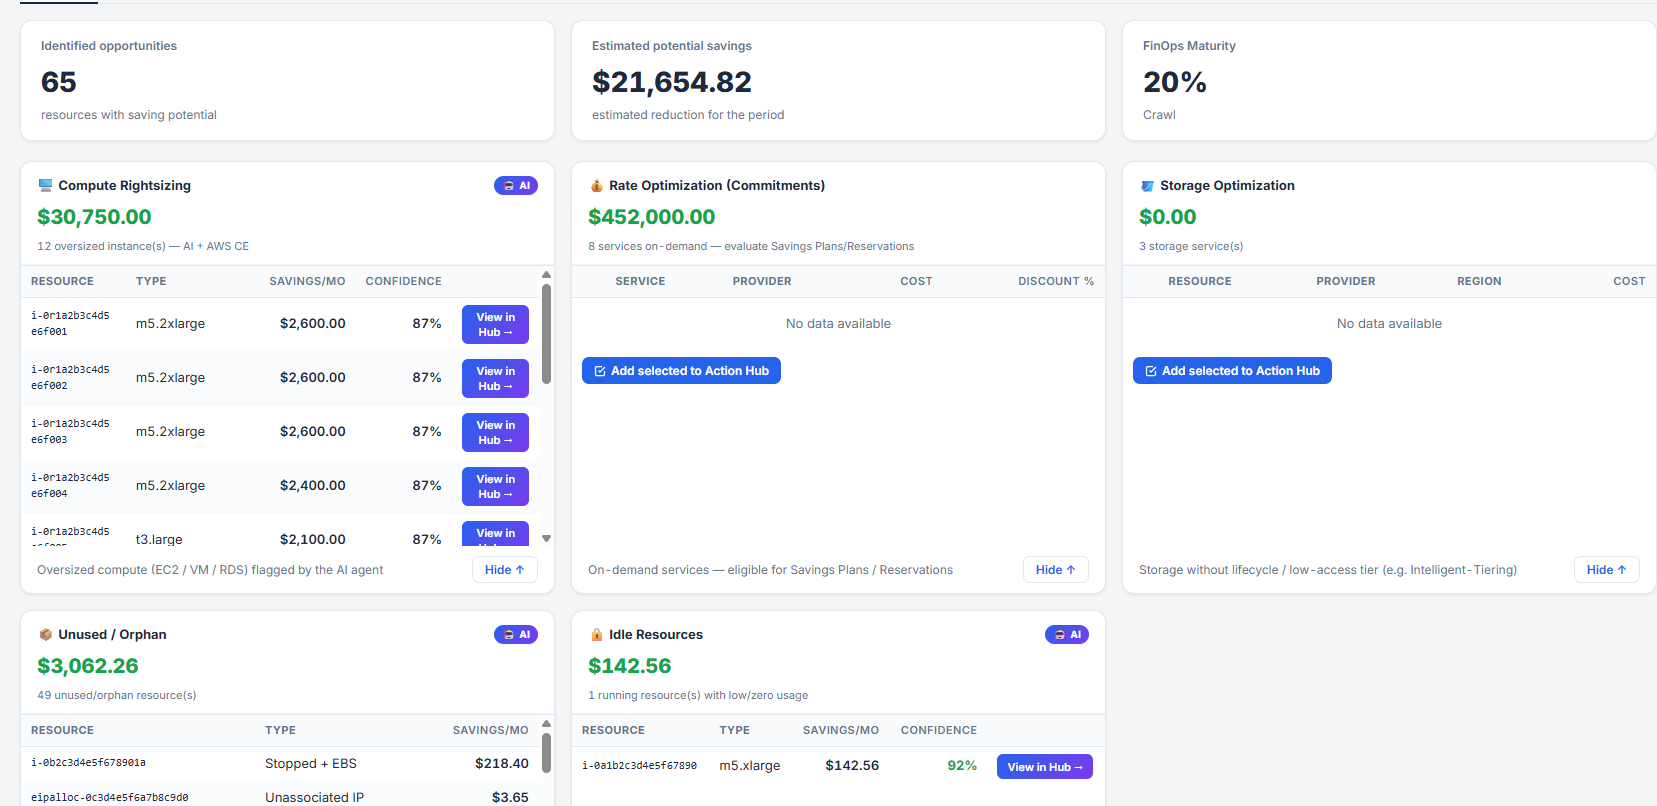Screen dimensions: 1657x806
Task: Open View in Hub for instance e6f002
Action: (495, 378)
